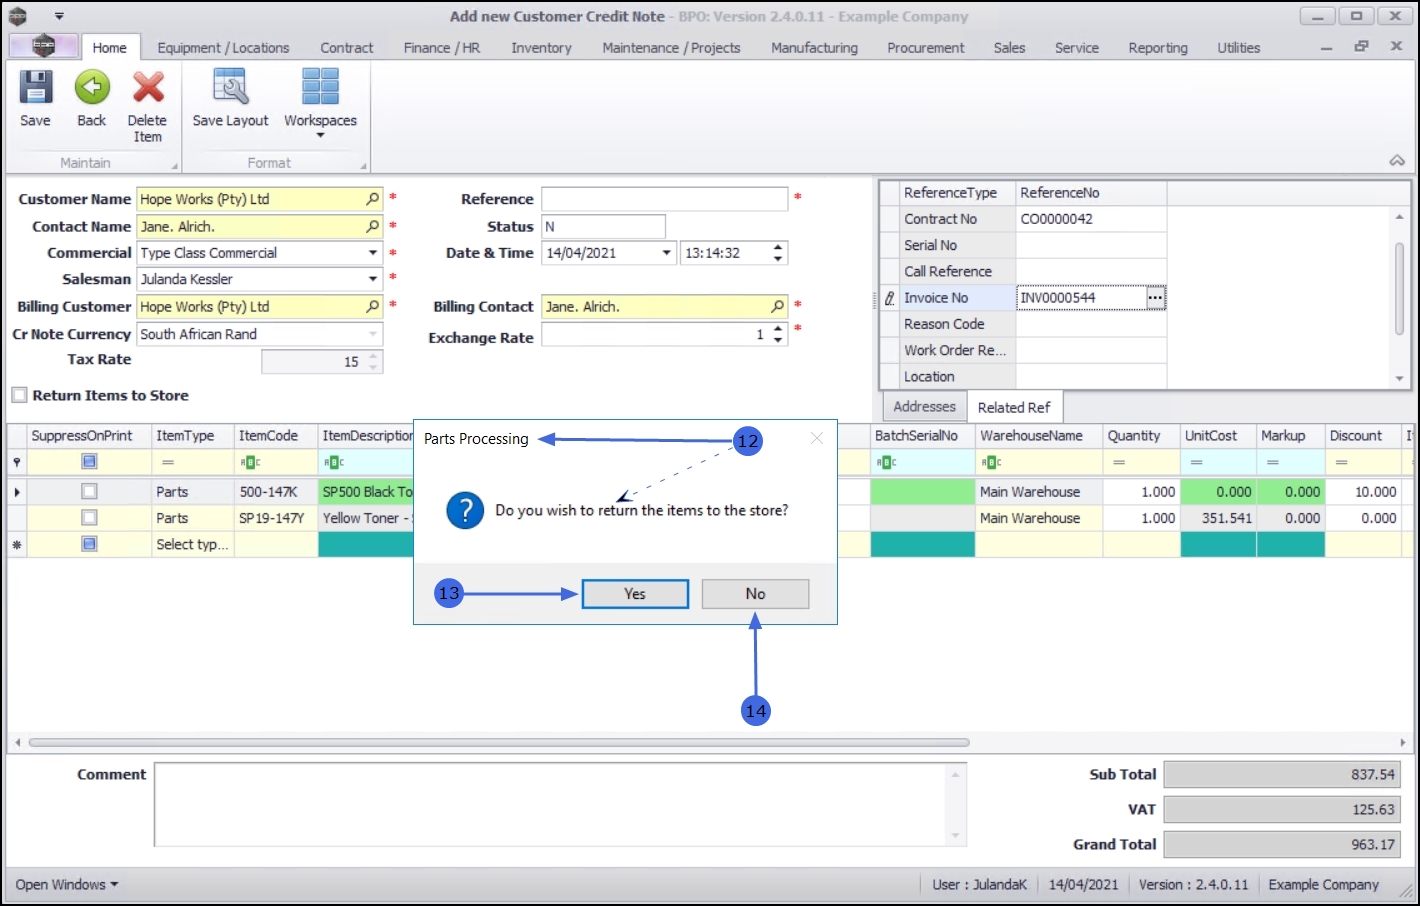Click the Invoice No ellipsis button
1420x906 pixels.
tap(1155, 298)
